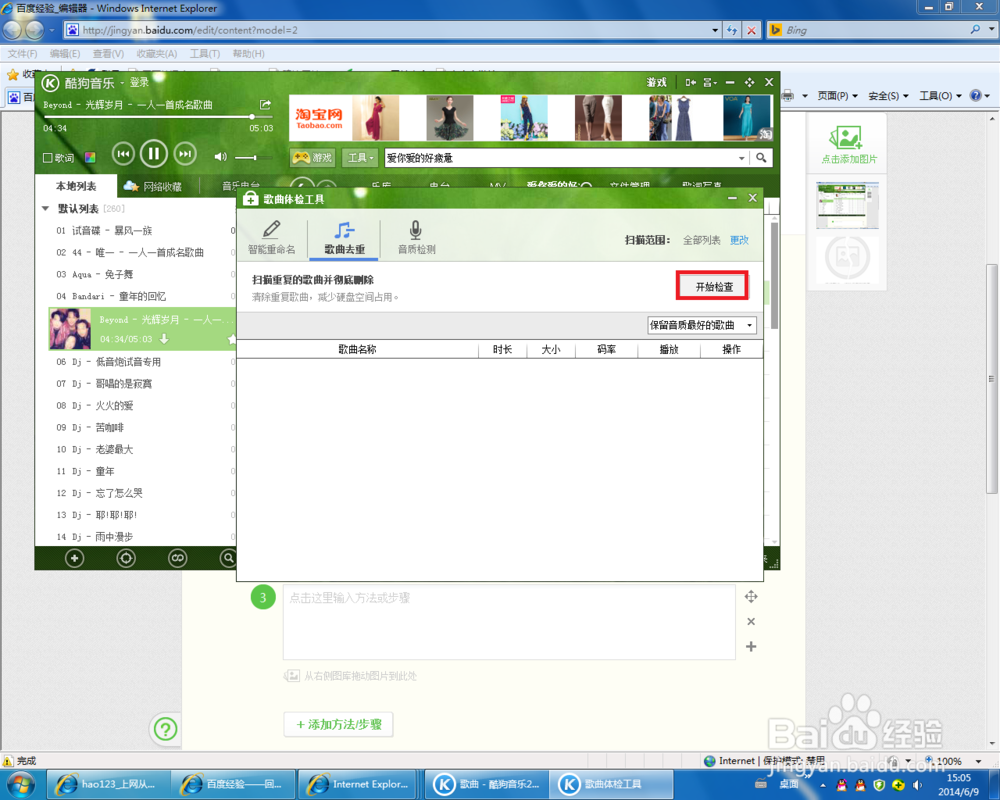Click the Kugou mini mode icon
1000x800 pixels.
tap(691, 82)
